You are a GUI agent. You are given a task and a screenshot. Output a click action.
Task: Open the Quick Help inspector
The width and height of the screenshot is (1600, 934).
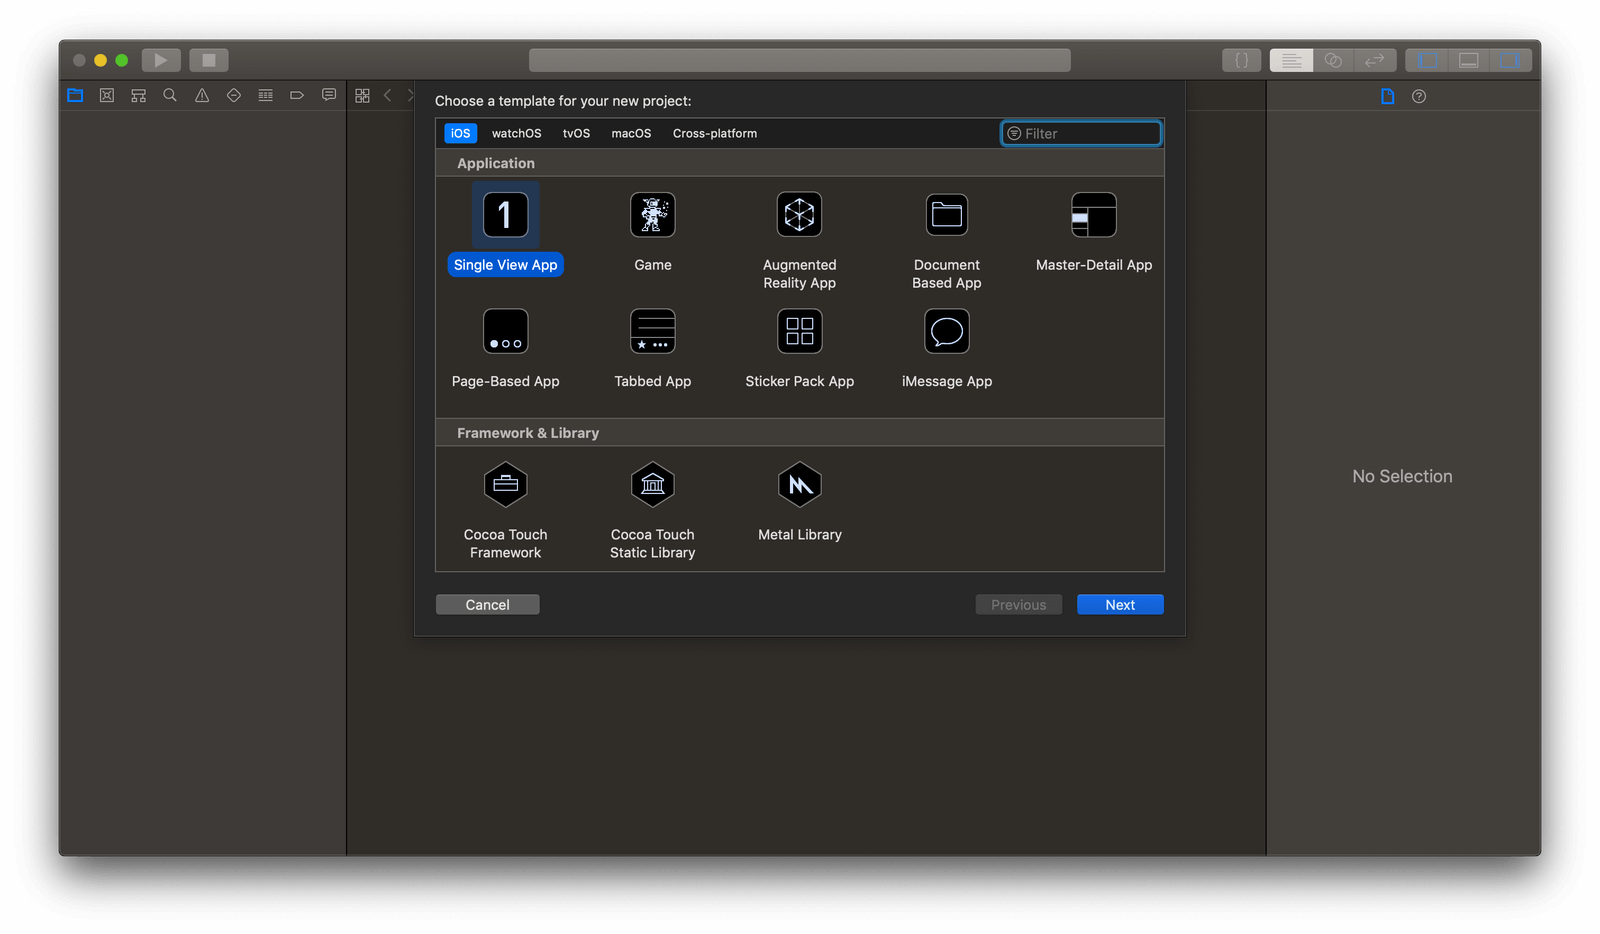click(1419, 96)
